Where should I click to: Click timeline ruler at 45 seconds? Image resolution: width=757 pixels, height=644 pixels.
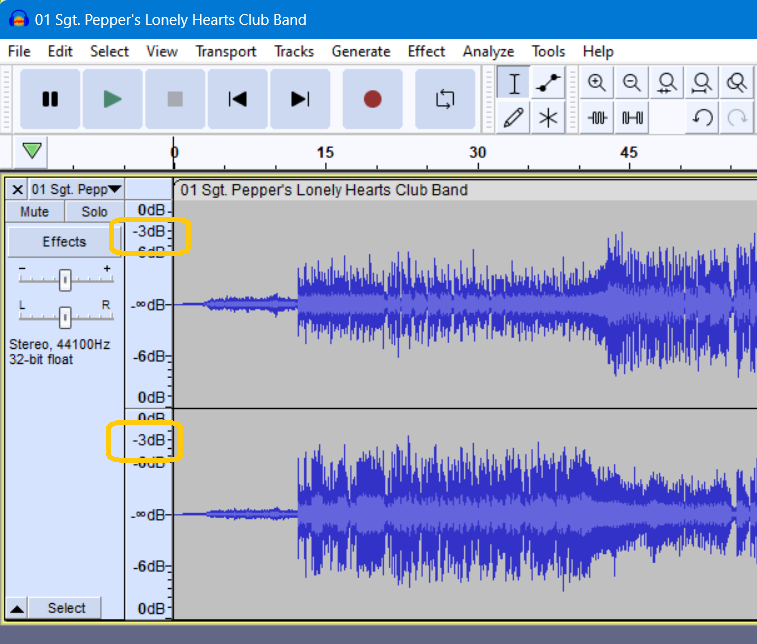[x=629, y=153]
